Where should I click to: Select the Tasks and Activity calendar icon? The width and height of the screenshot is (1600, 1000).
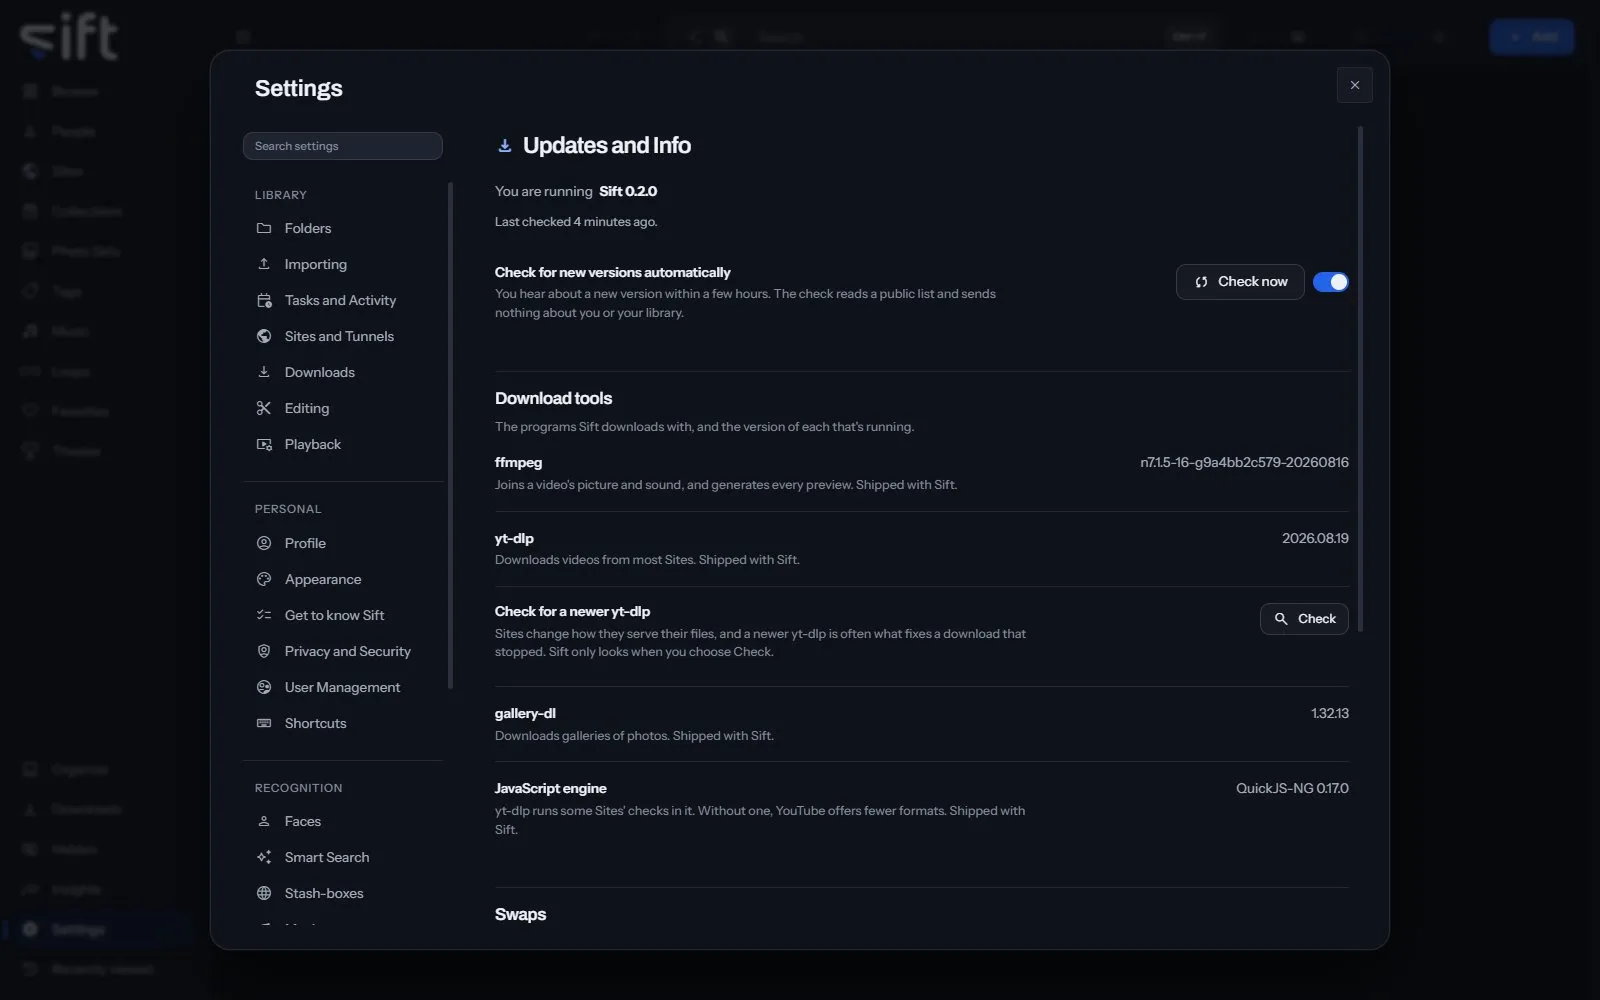point(264,300)
